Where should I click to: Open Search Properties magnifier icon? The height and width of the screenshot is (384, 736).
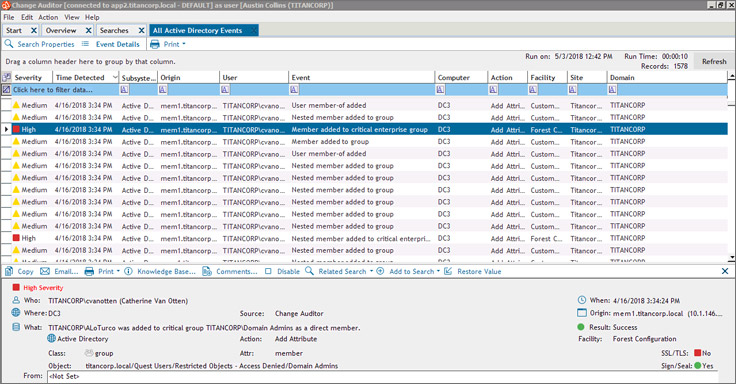point(9,44)
